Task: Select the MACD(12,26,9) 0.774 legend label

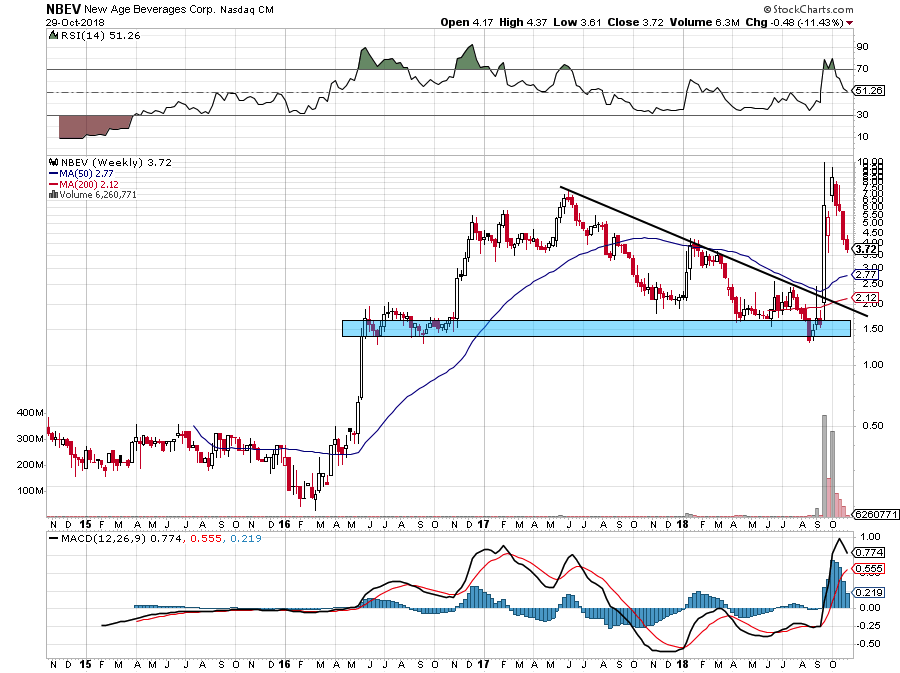Action: pyautogui.click(x=120, y=539)
